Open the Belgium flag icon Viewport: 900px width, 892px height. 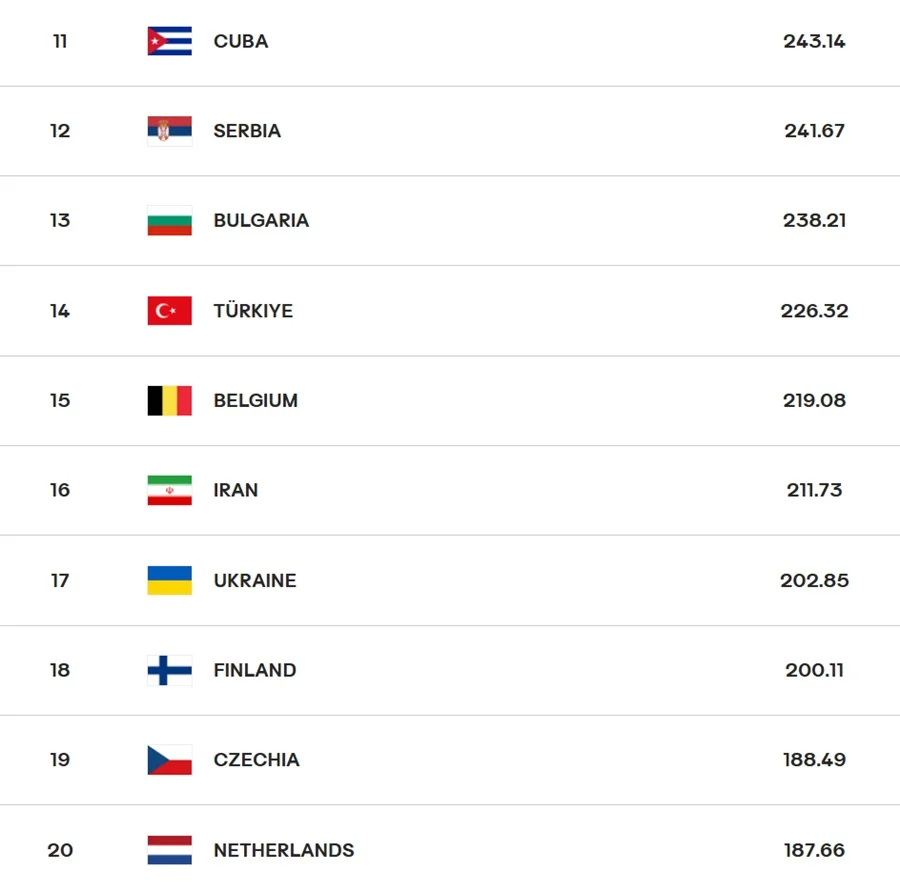click(169, 401)
